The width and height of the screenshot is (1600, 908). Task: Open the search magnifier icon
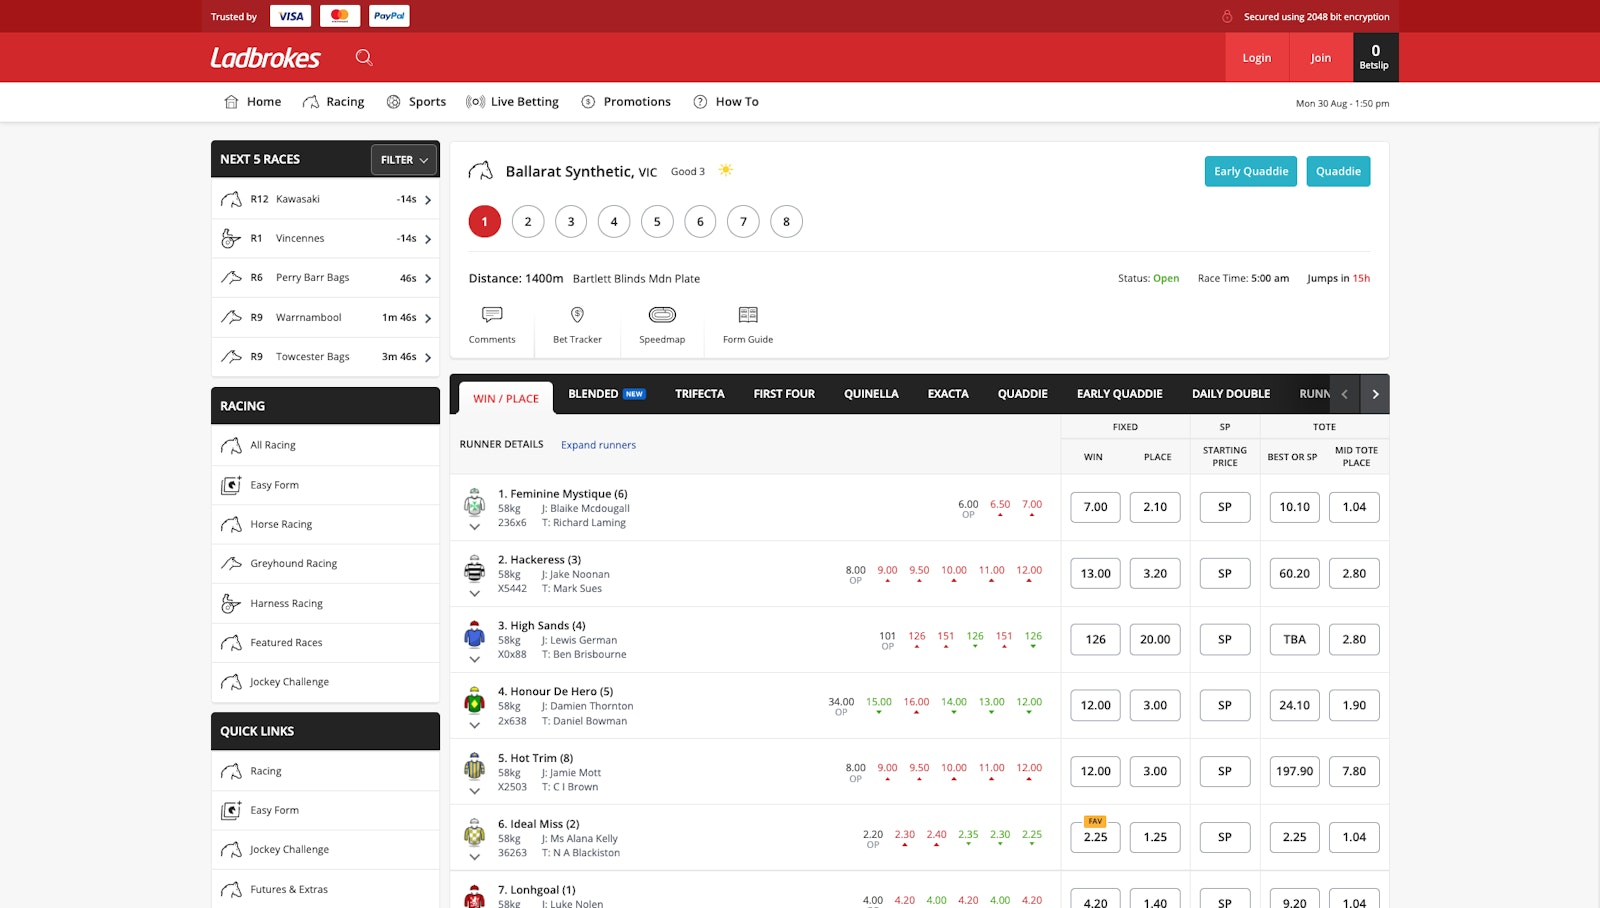363,57
